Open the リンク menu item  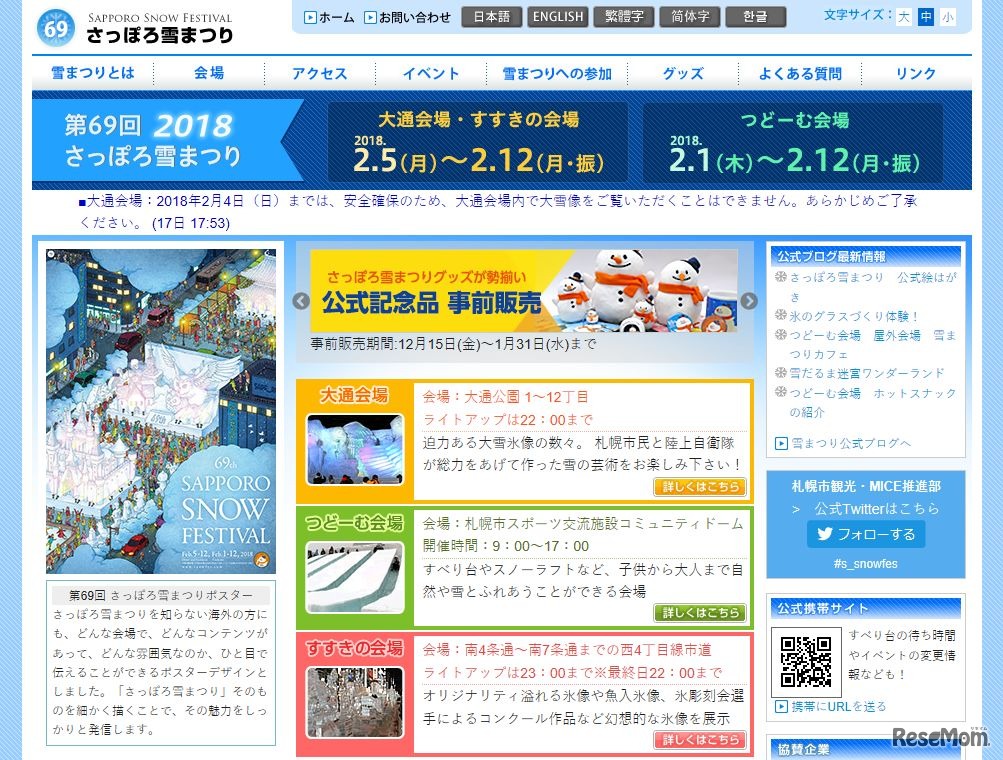pos(916,73)
